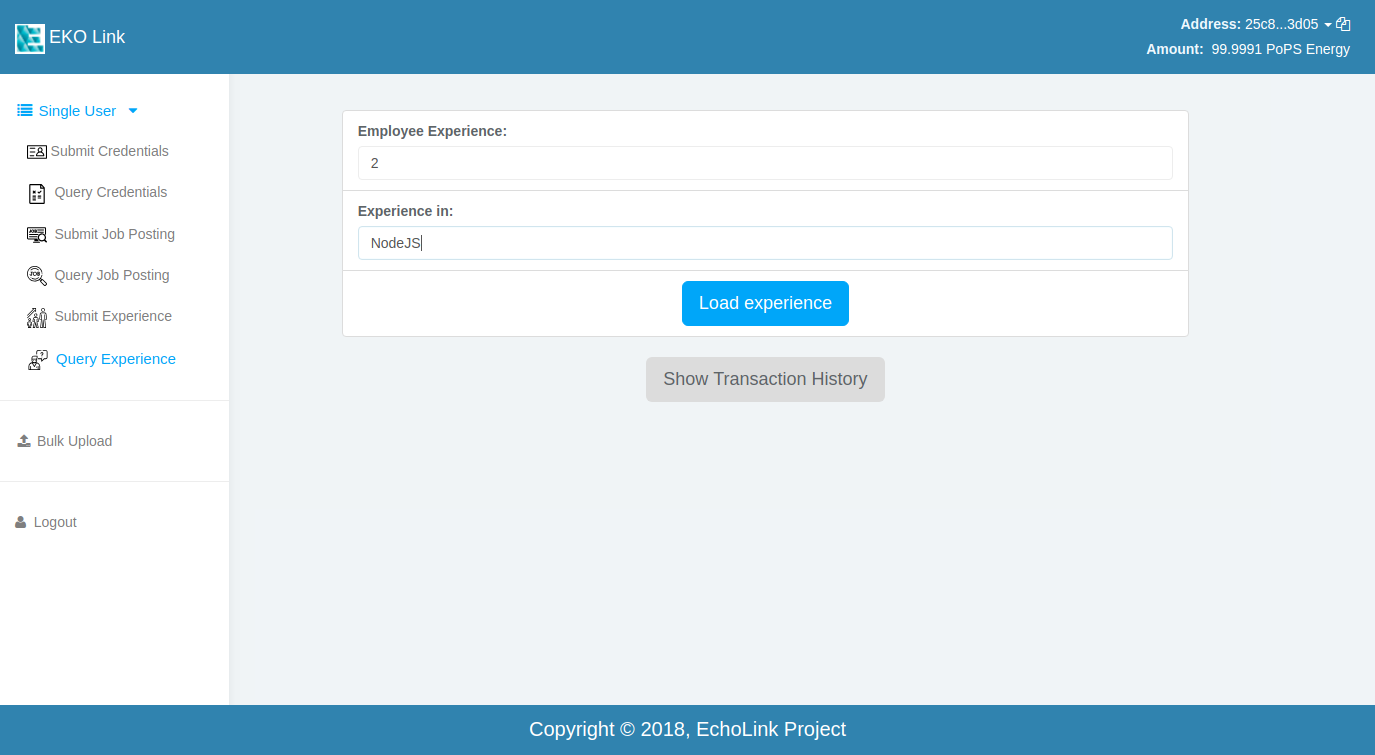Viewport: 1375px width, 755px height.
Task: Click the Single User menu label
Action: point(77,111)
